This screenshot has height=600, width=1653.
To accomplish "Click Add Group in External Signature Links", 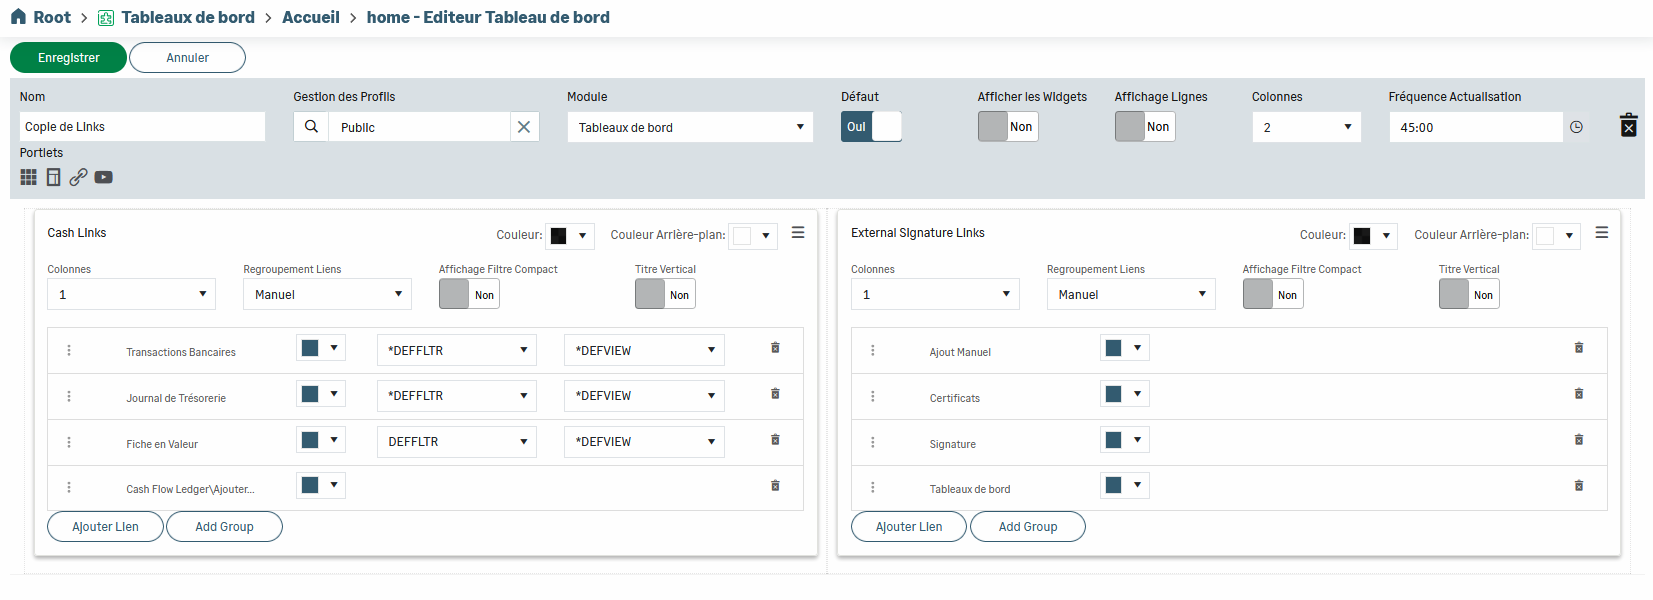I will click(1027, 527).
